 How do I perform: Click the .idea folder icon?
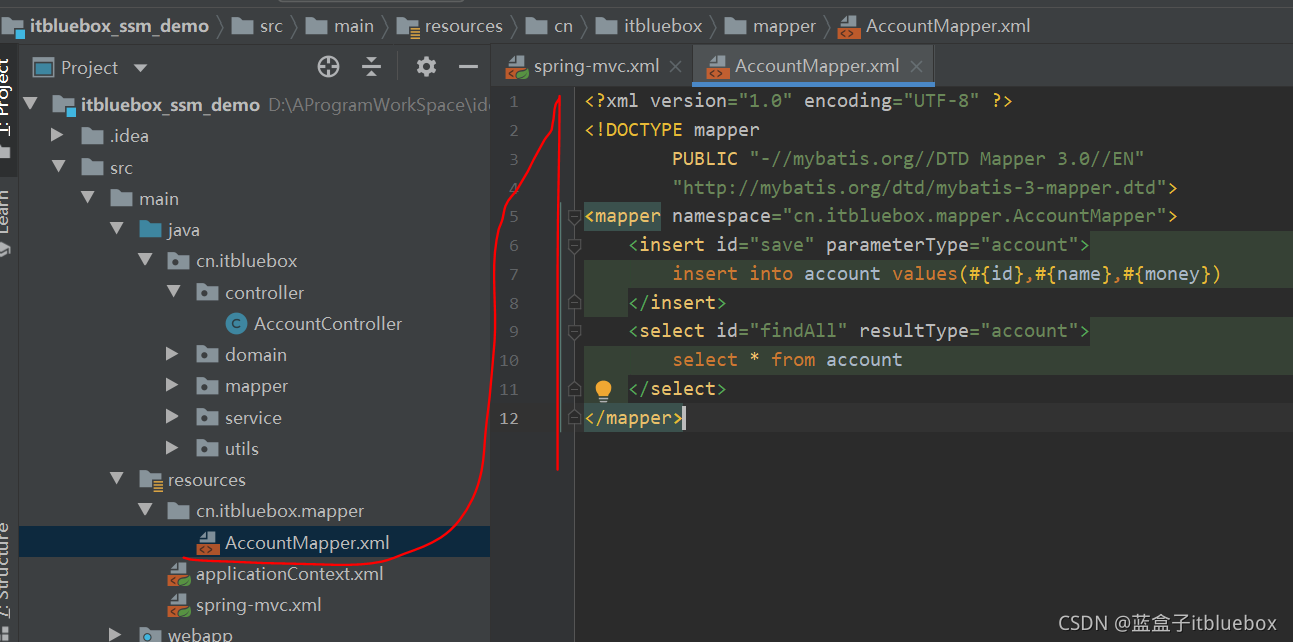pos(93,136)
